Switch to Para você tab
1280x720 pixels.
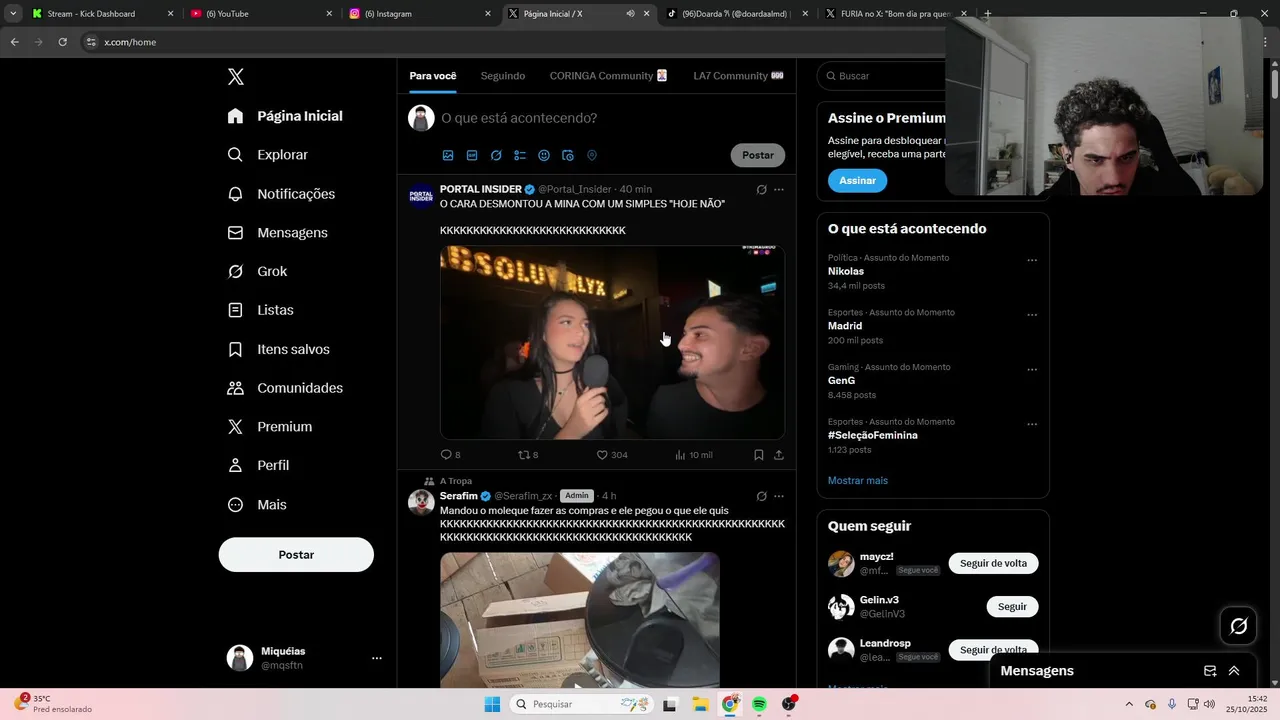coord(433,76)
